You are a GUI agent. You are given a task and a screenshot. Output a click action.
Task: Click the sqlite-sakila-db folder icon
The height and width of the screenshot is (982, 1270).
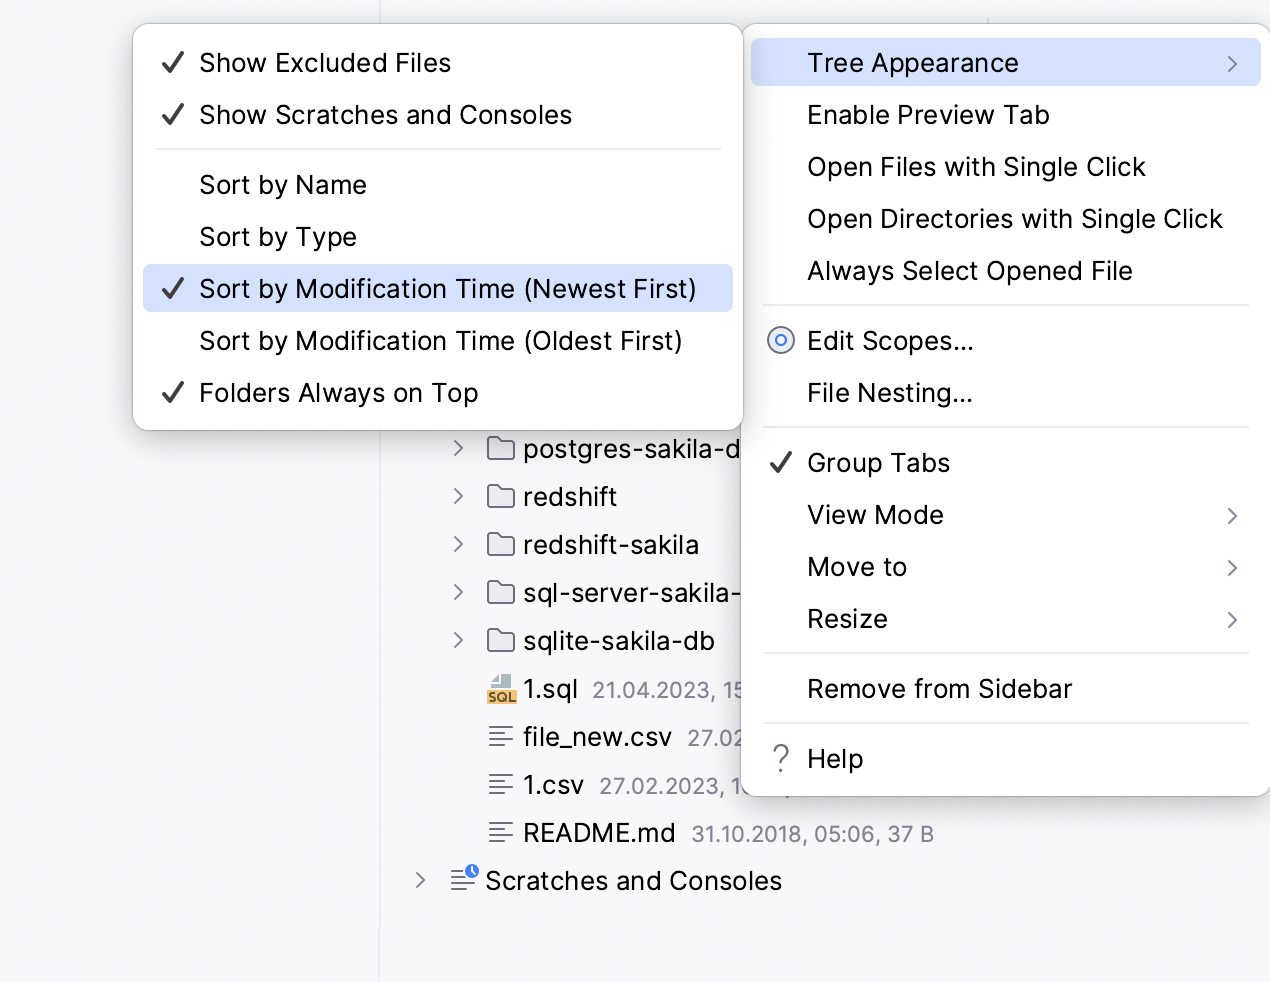[x=501, y=640]
